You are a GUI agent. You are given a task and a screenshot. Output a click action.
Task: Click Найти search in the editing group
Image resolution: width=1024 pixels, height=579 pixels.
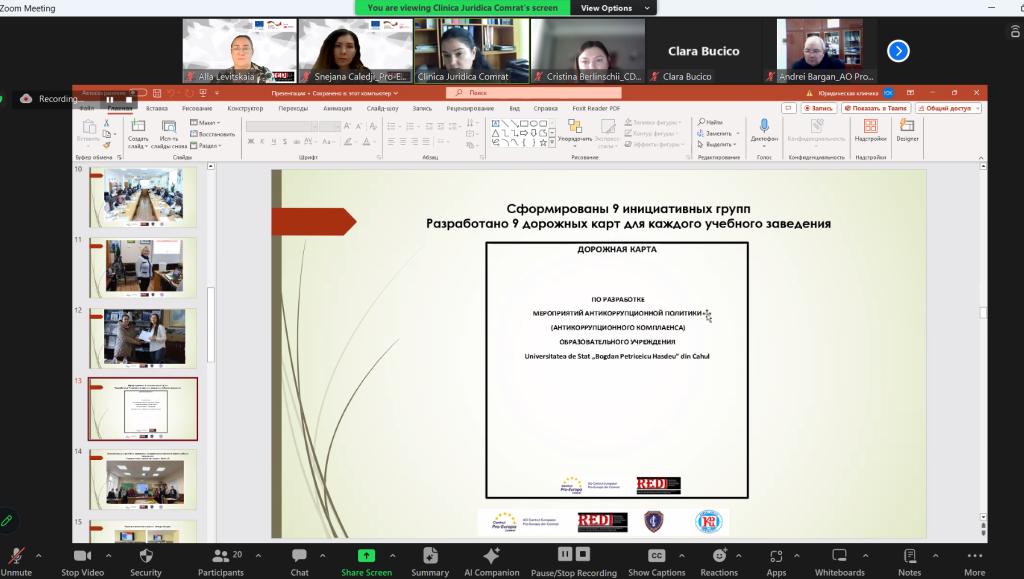click(x=710, y=122)
